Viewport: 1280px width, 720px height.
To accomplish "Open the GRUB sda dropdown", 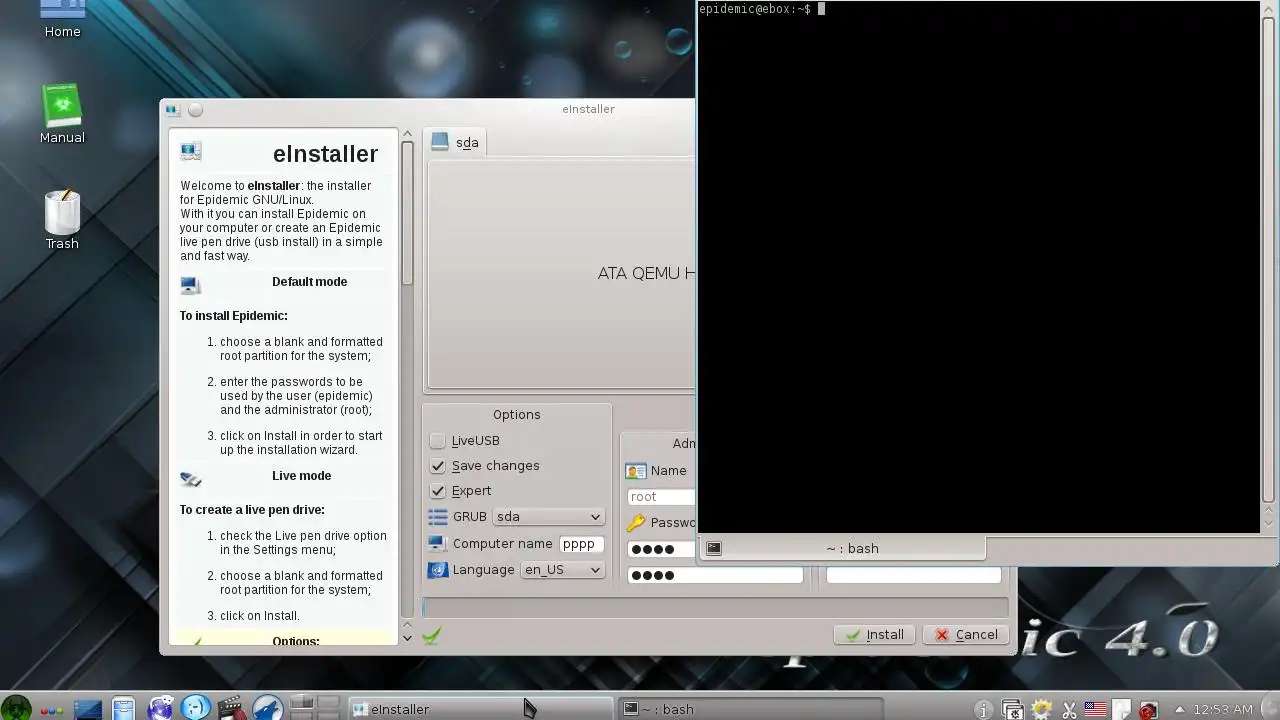I will (x=548, y=516).
